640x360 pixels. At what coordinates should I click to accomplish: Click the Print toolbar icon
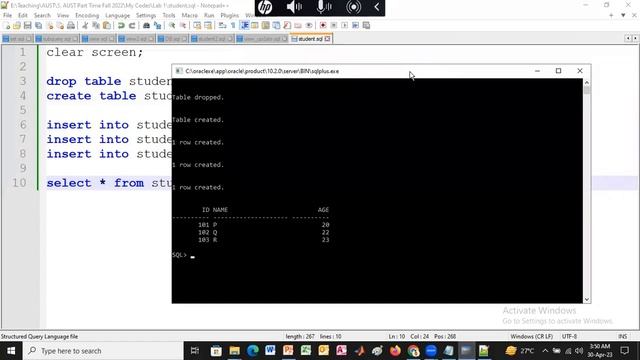tap(71, 25)
